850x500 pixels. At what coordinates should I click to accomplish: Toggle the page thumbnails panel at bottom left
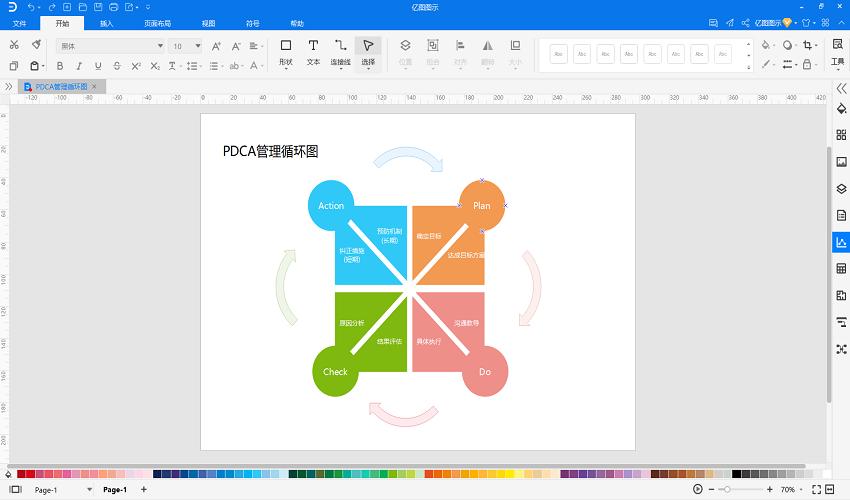click(x=16, y=489)
